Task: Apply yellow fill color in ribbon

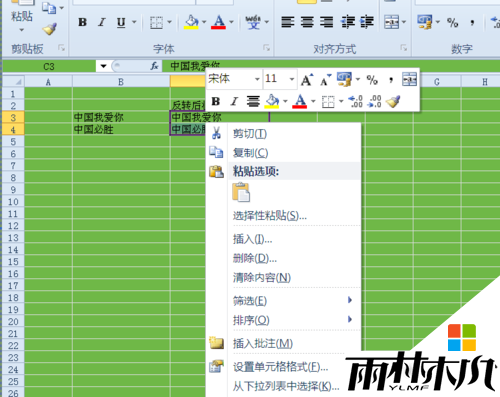Action: coord(192,22)
